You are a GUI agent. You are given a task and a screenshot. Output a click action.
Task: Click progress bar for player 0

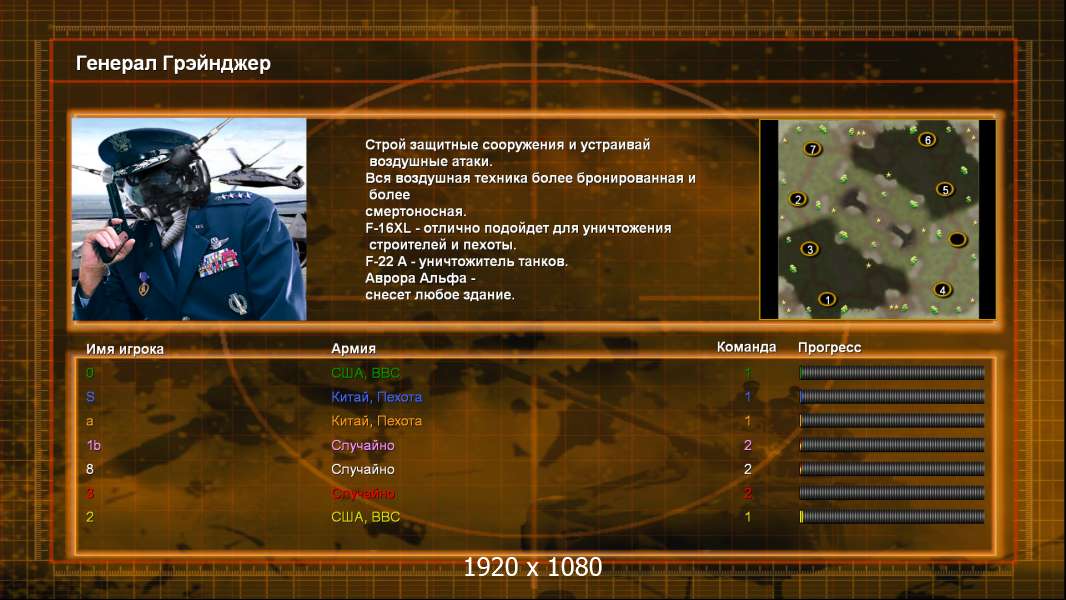tap(892, 372)
